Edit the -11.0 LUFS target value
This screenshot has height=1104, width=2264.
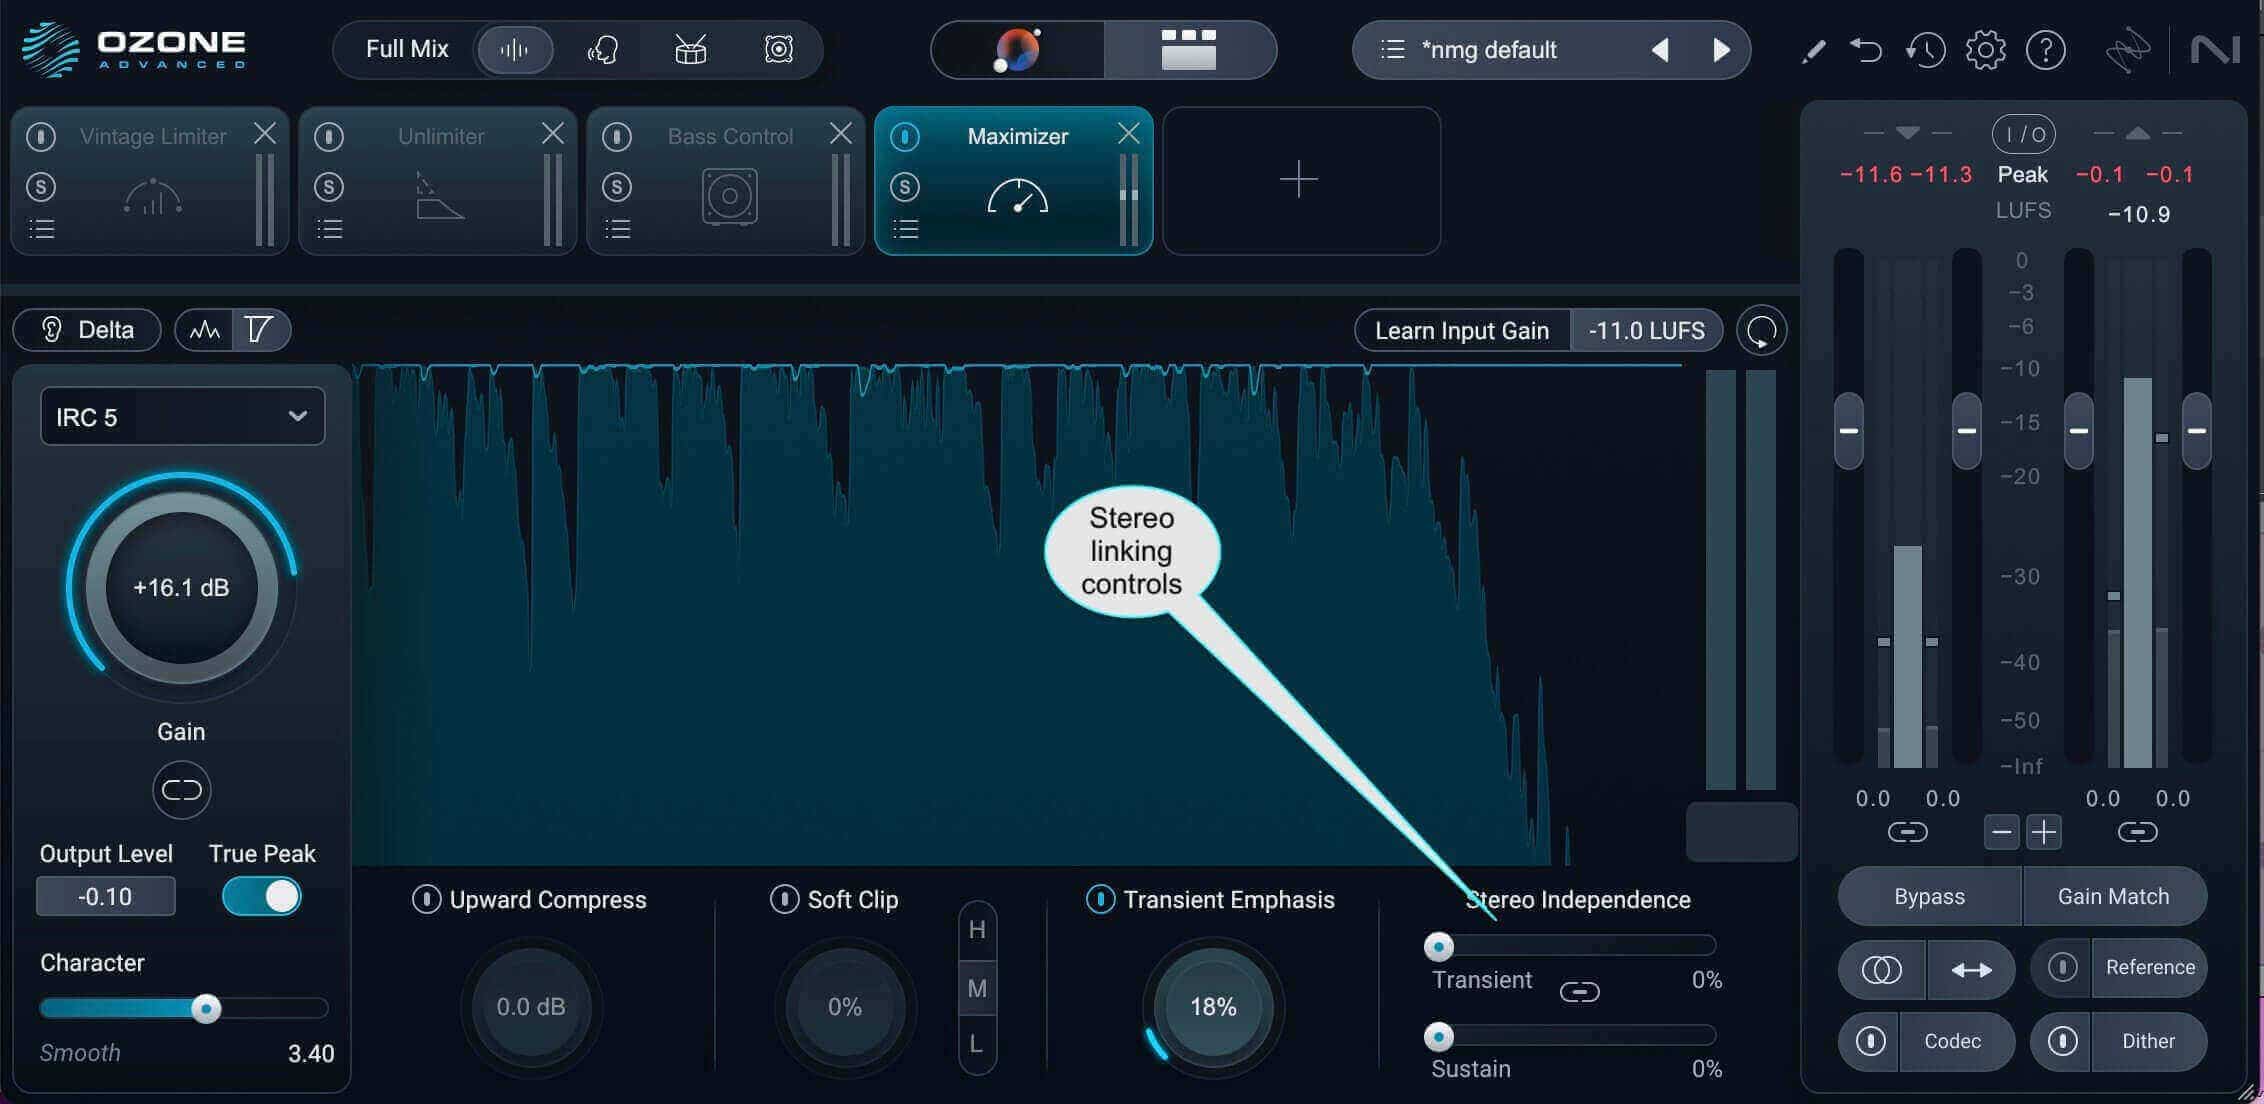(x=1646, y=331)
